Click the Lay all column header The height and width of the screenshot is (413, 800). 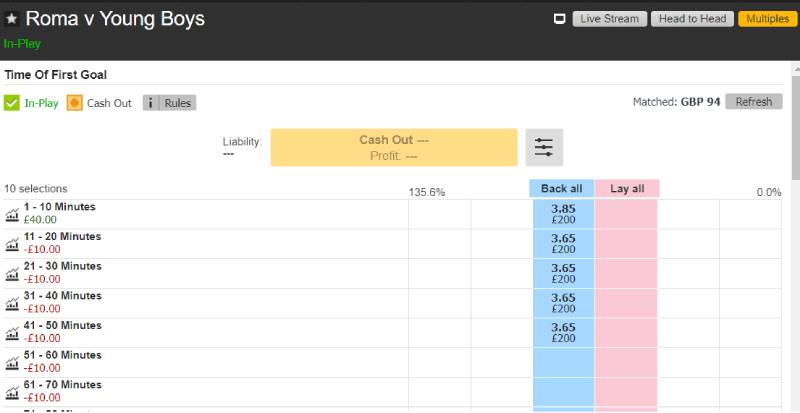coord(626,188)
